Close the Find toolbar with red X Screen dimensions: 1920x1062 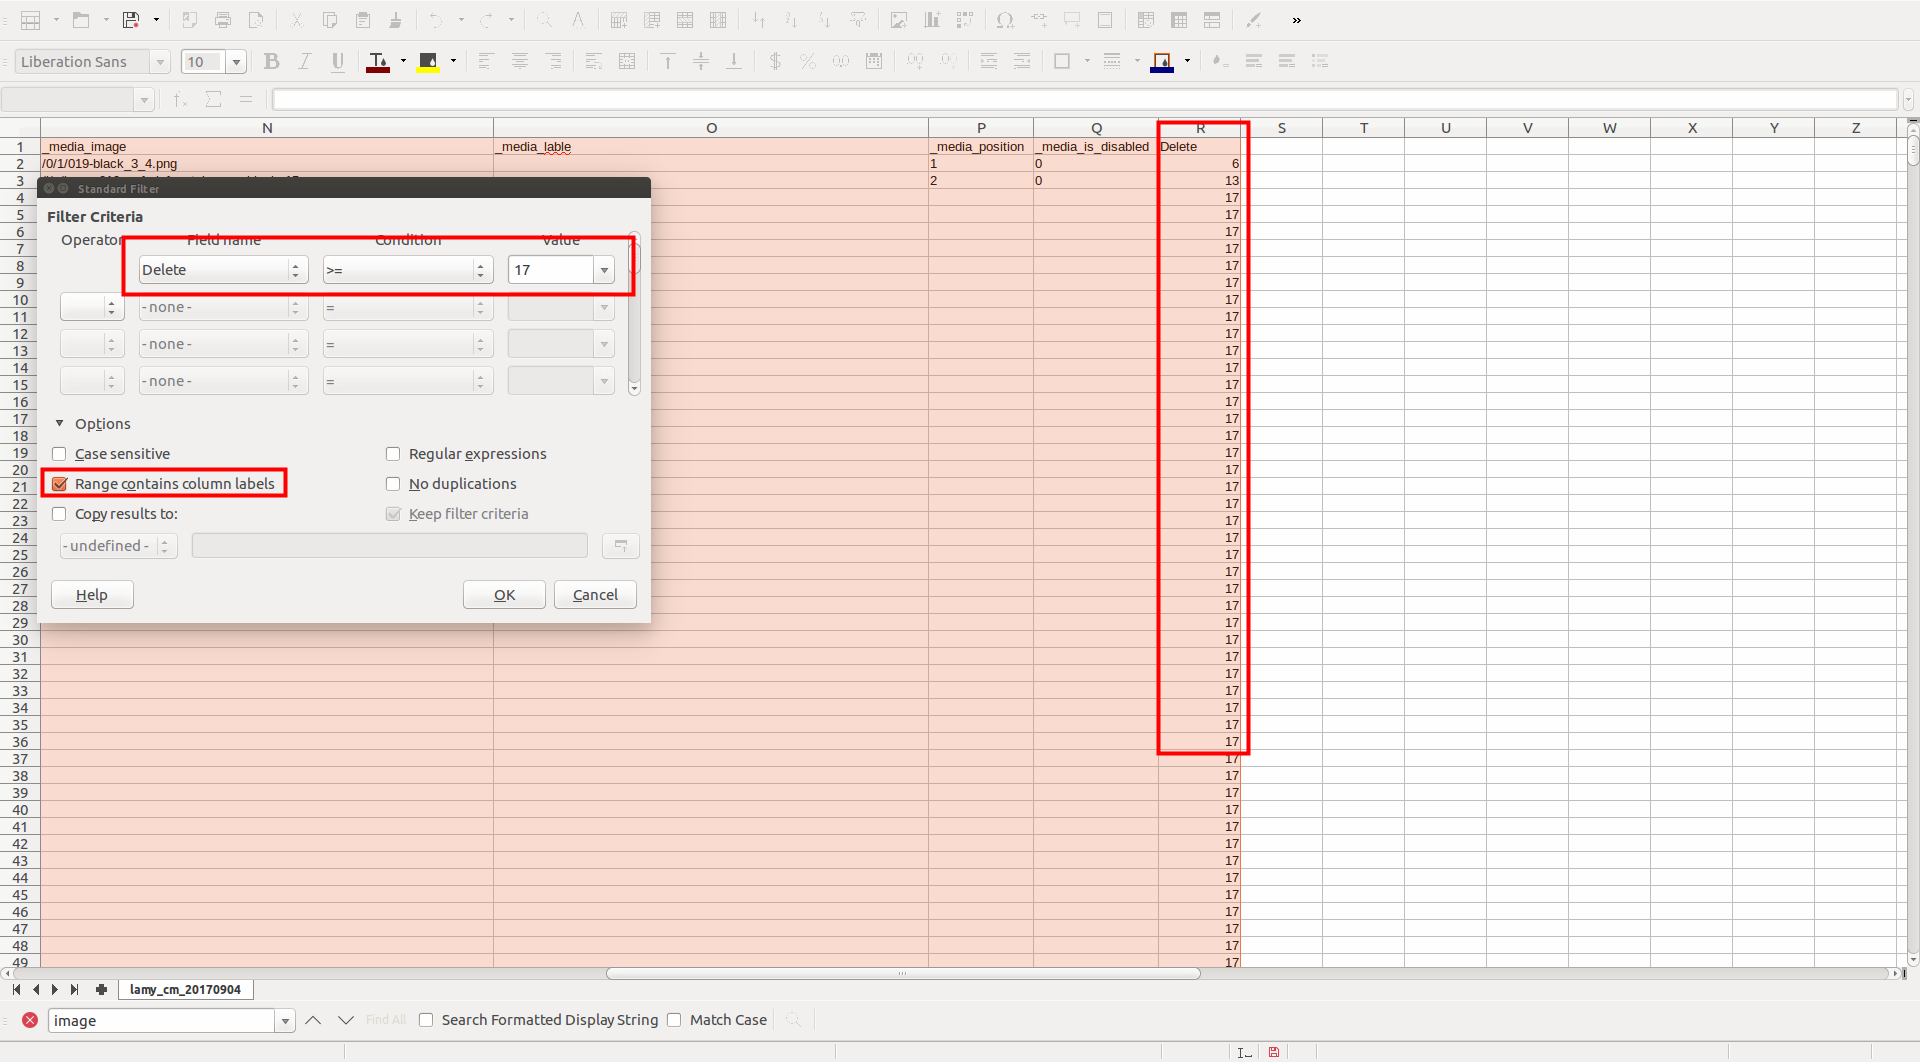[30, 1020]
